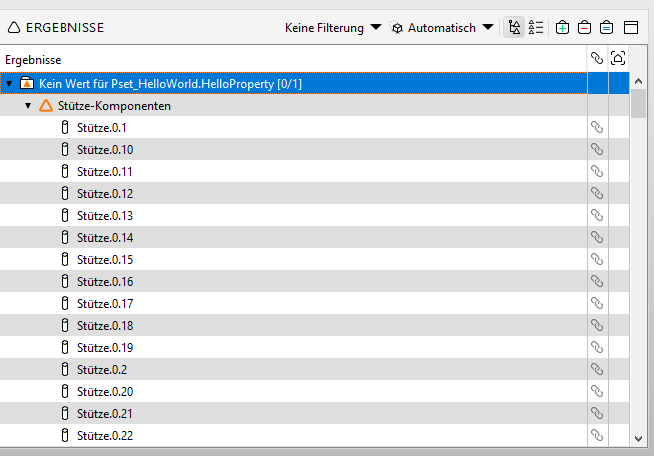
Task: Select Stütze.0.13 in the results list
Action: coord(314,216)
